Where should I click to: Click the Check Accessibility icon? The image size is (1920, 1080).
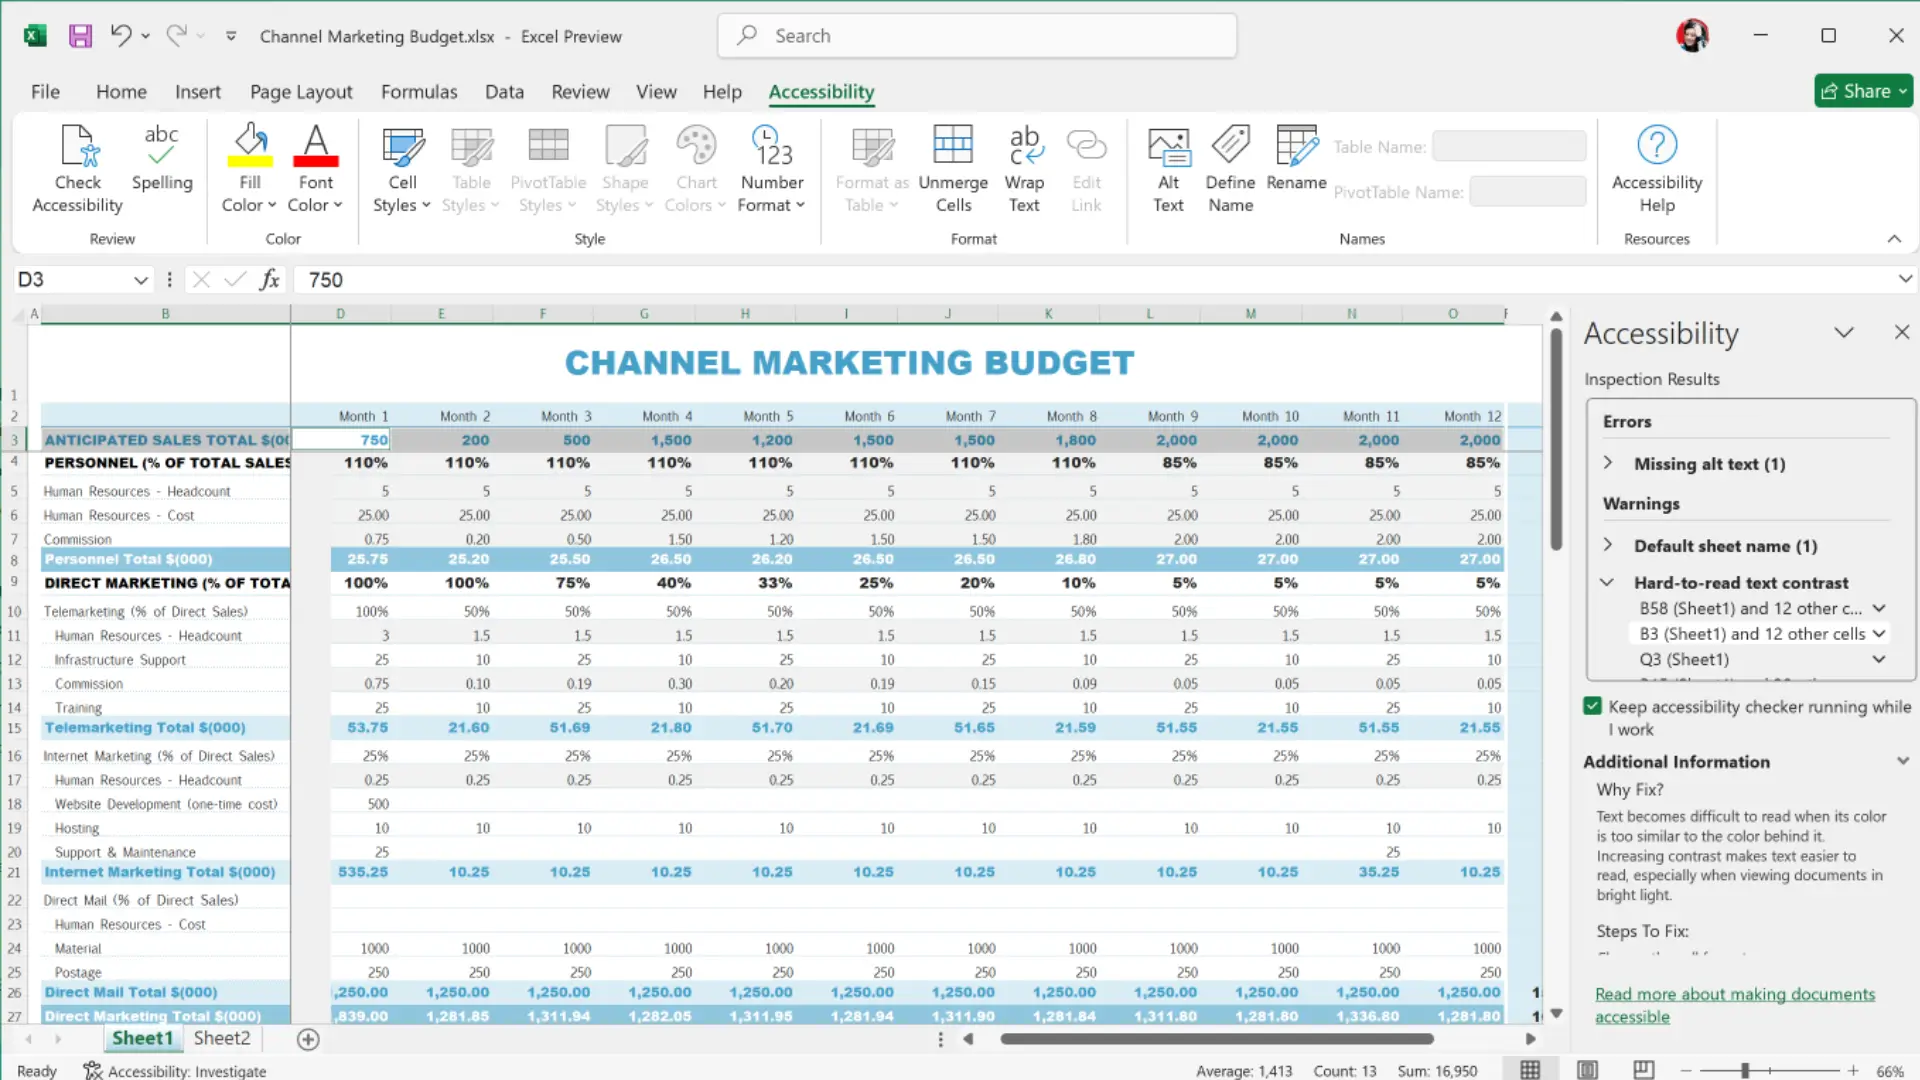pyautogui.click(x=77, y=148)
